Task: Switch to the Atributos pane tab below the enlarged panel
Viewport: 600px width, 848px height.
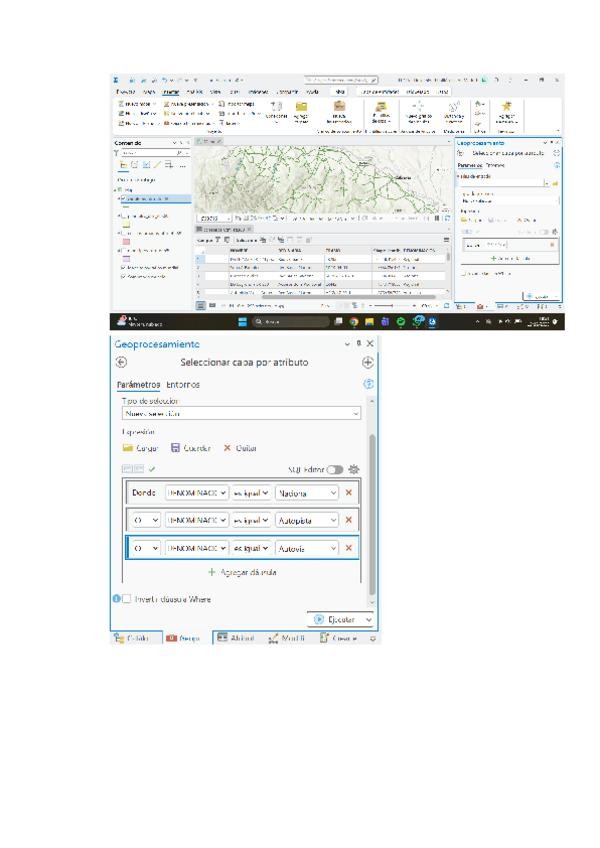Action: (x=236, y=638)
